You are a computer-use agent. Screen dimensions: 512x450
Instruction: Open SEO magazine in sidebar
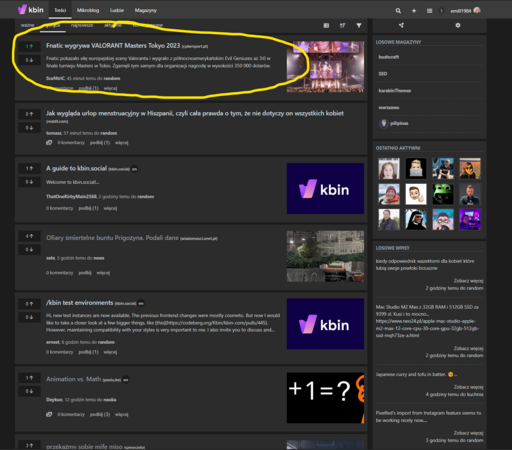[x=383, y=74]
